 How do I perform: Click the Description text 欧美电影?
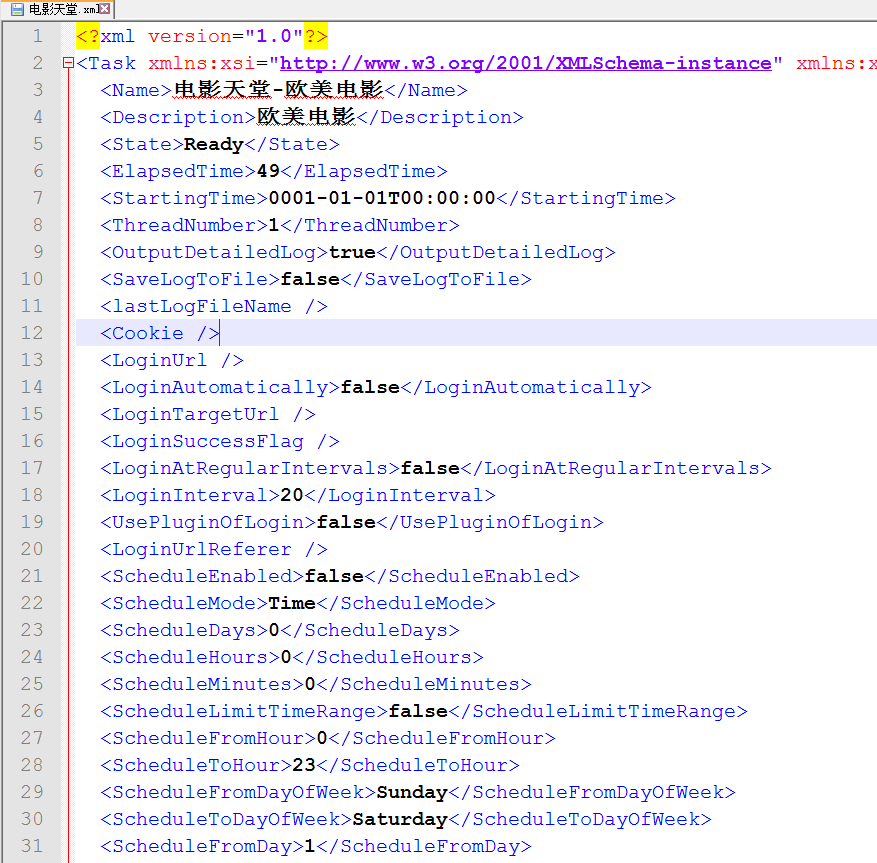coord(307,117)
